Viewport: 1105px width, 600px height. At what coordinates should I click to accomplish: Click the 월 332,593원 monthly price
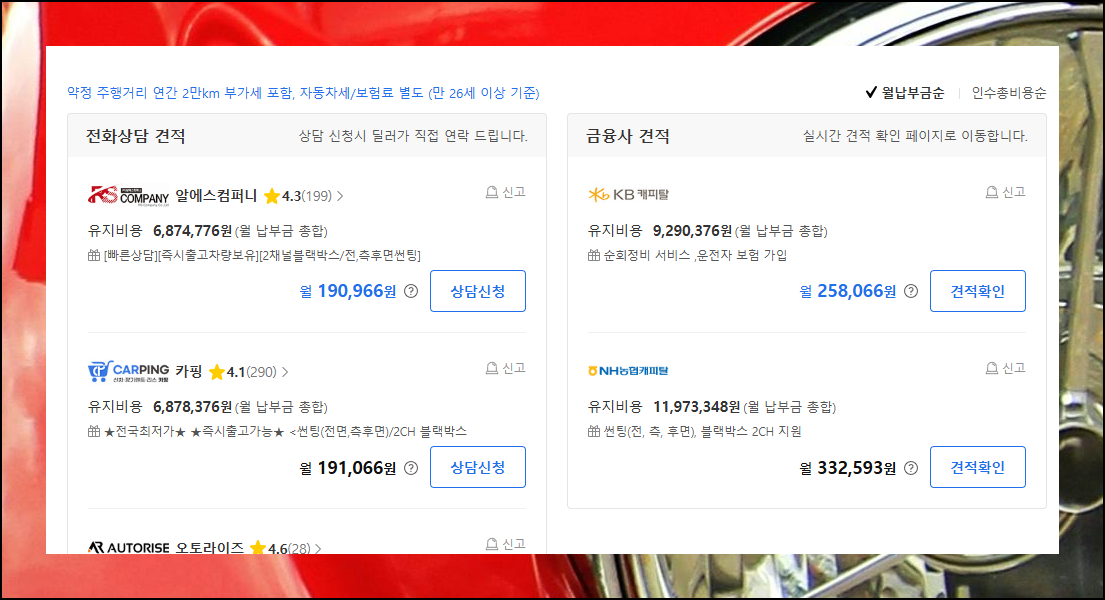(x=848, y=467)
